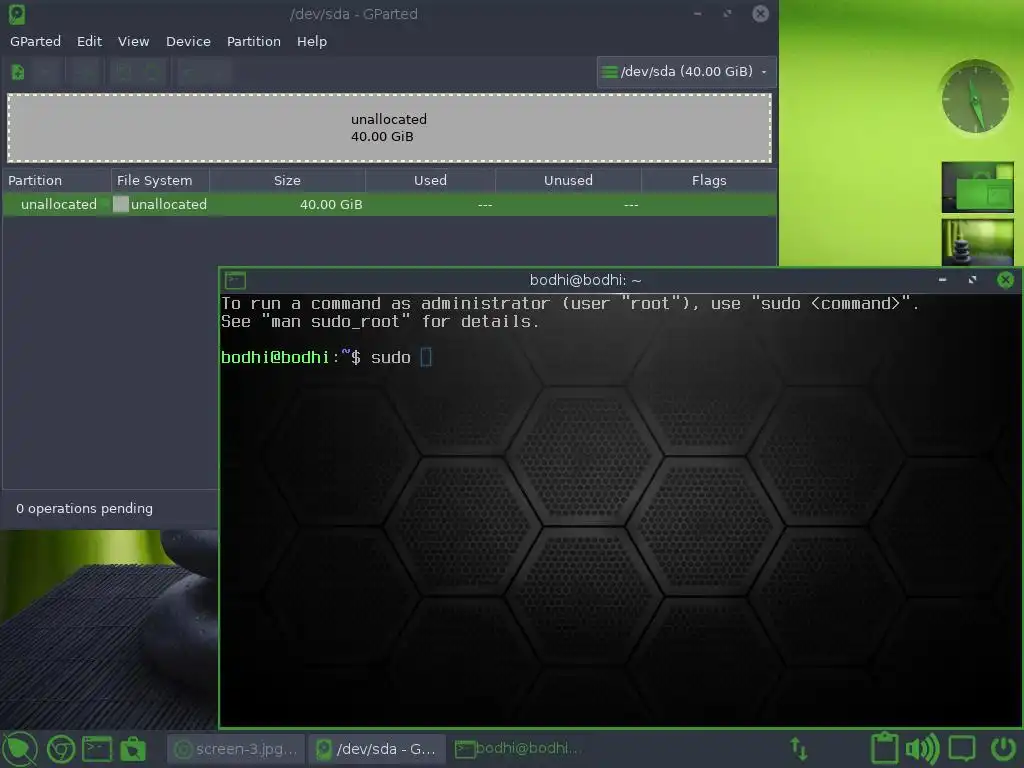Open the Device menu
This screenshot has height=768, width=1024.
tap(188, 41)
